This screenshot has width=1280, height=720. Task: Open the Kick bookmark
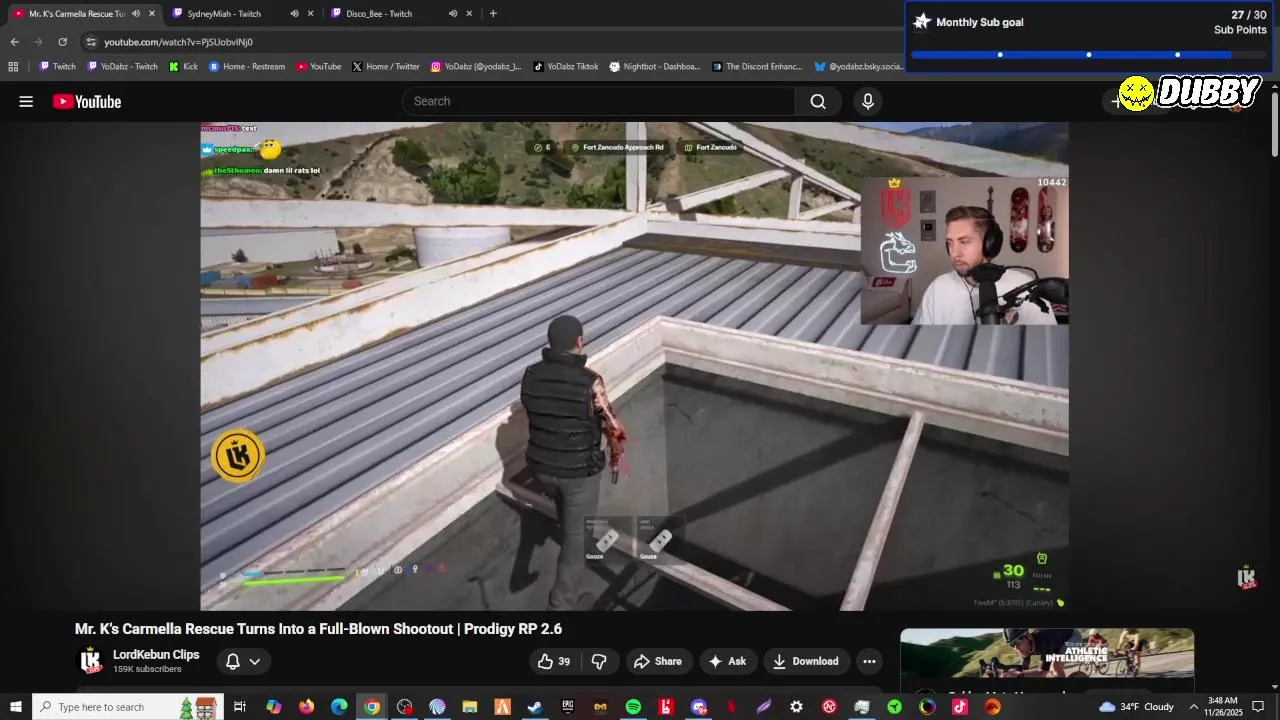(183, 67)
